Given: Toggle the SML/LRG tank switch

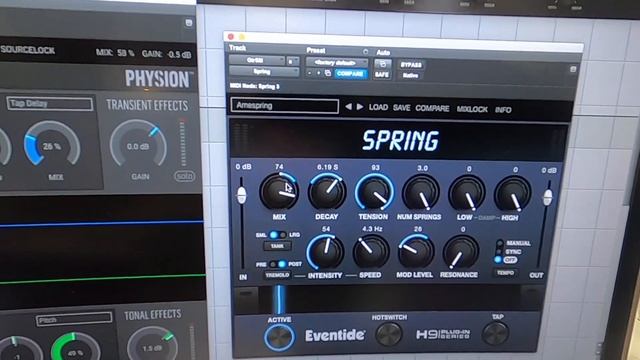Looking at the screenshot, I should pyautogui.click(x=278, y=235).
